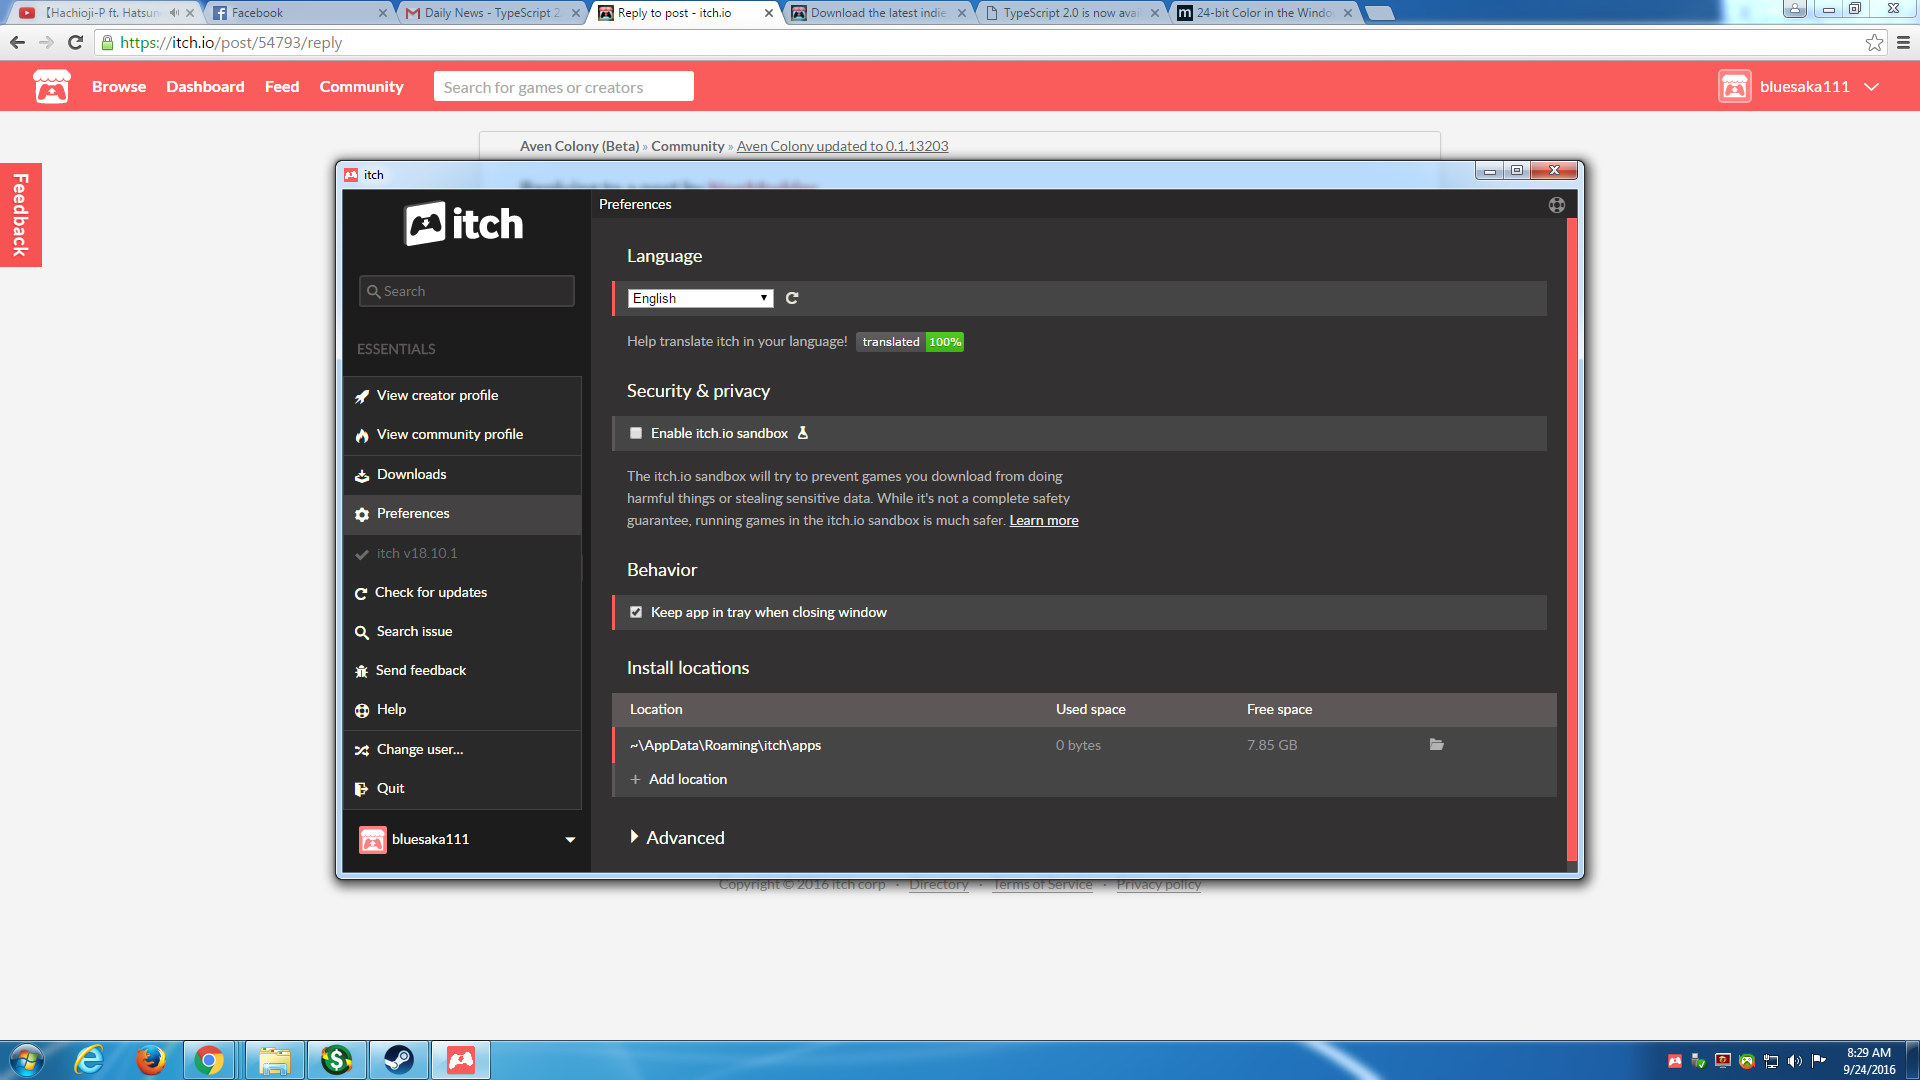Viewport: 1920px width, 1080px height.
Task: Open Steam from the taskbar
Action: tap(399, 1060)
